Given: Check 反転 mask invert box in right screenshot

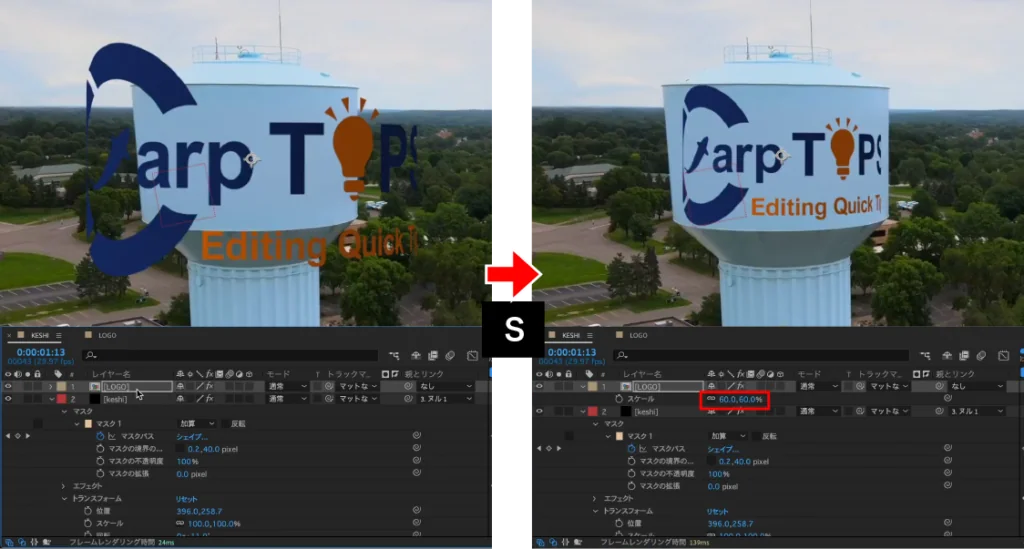Looking at the screenshot, I should 756,436.
